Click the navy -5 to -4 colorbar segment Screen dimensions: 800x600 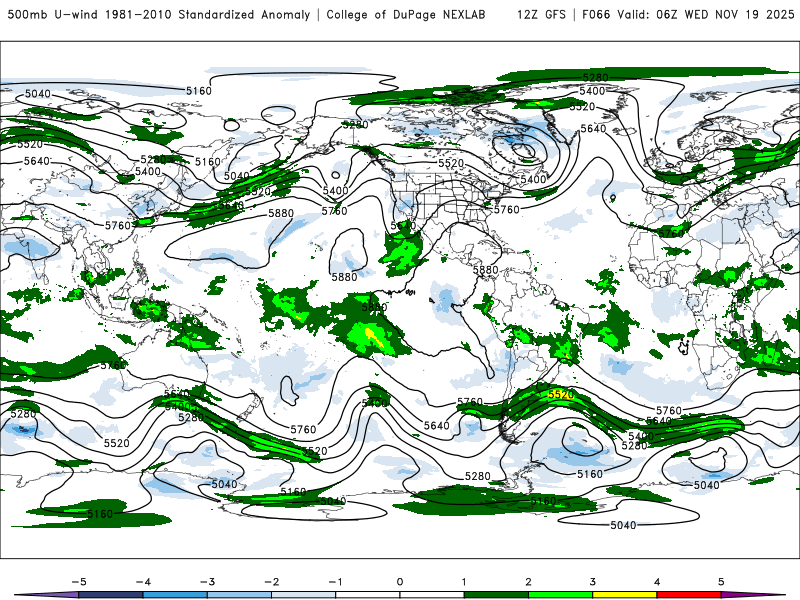coord(111,595)
